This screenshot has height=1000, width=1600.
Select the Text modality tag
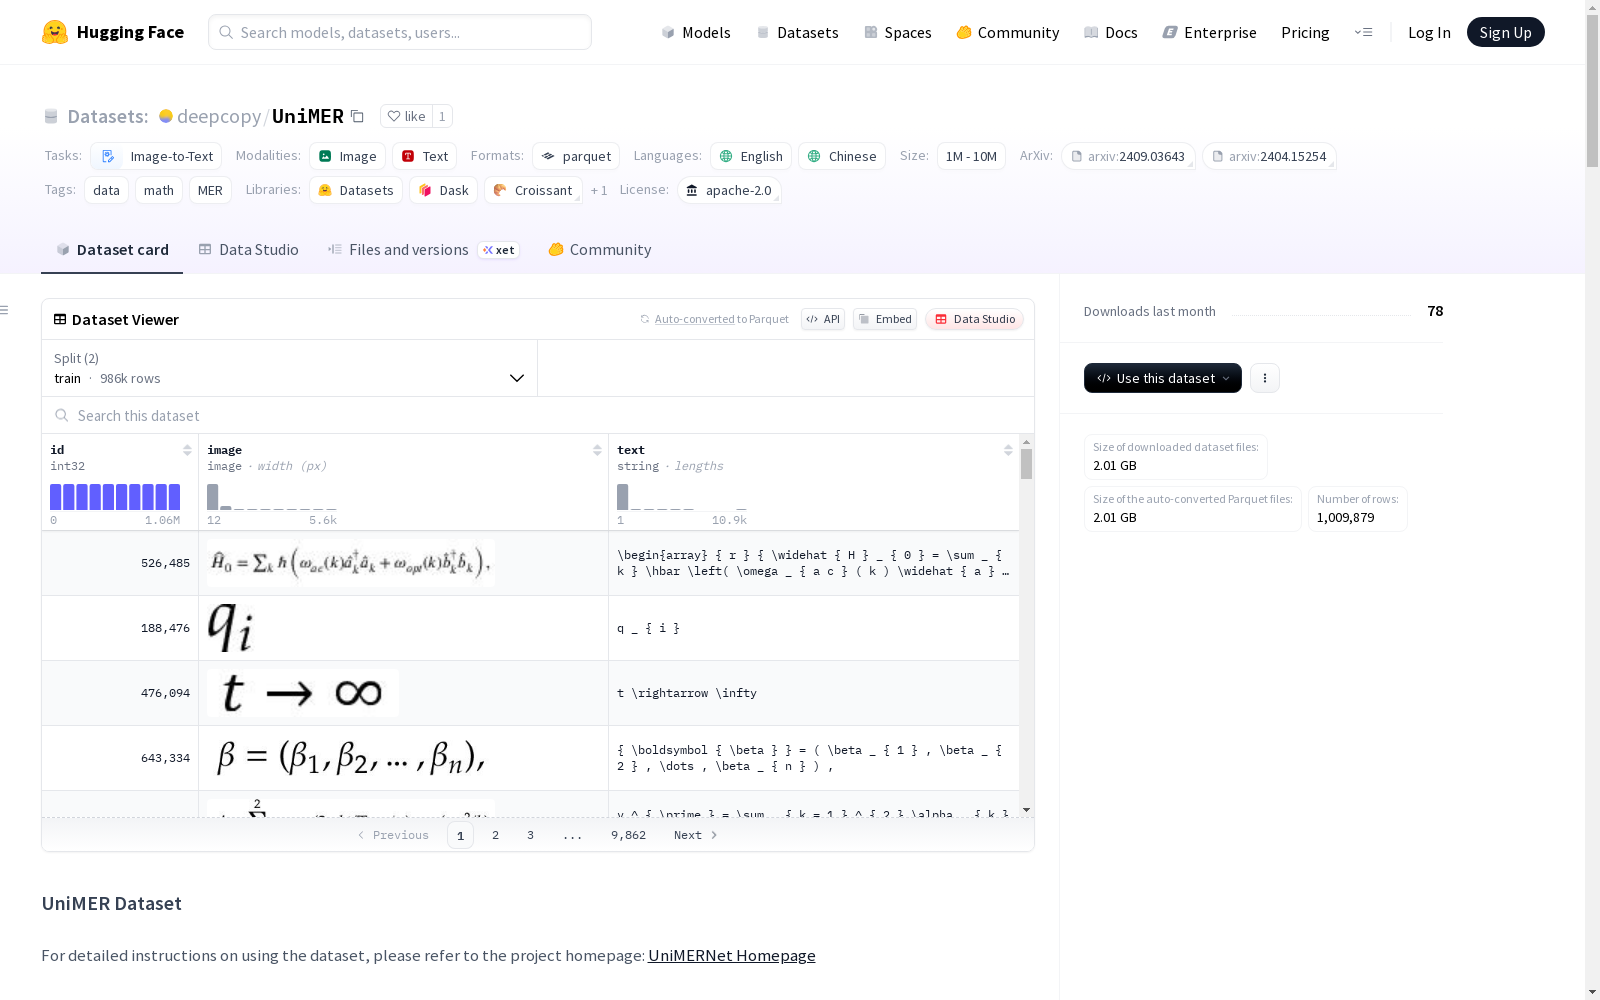point(424,156)
